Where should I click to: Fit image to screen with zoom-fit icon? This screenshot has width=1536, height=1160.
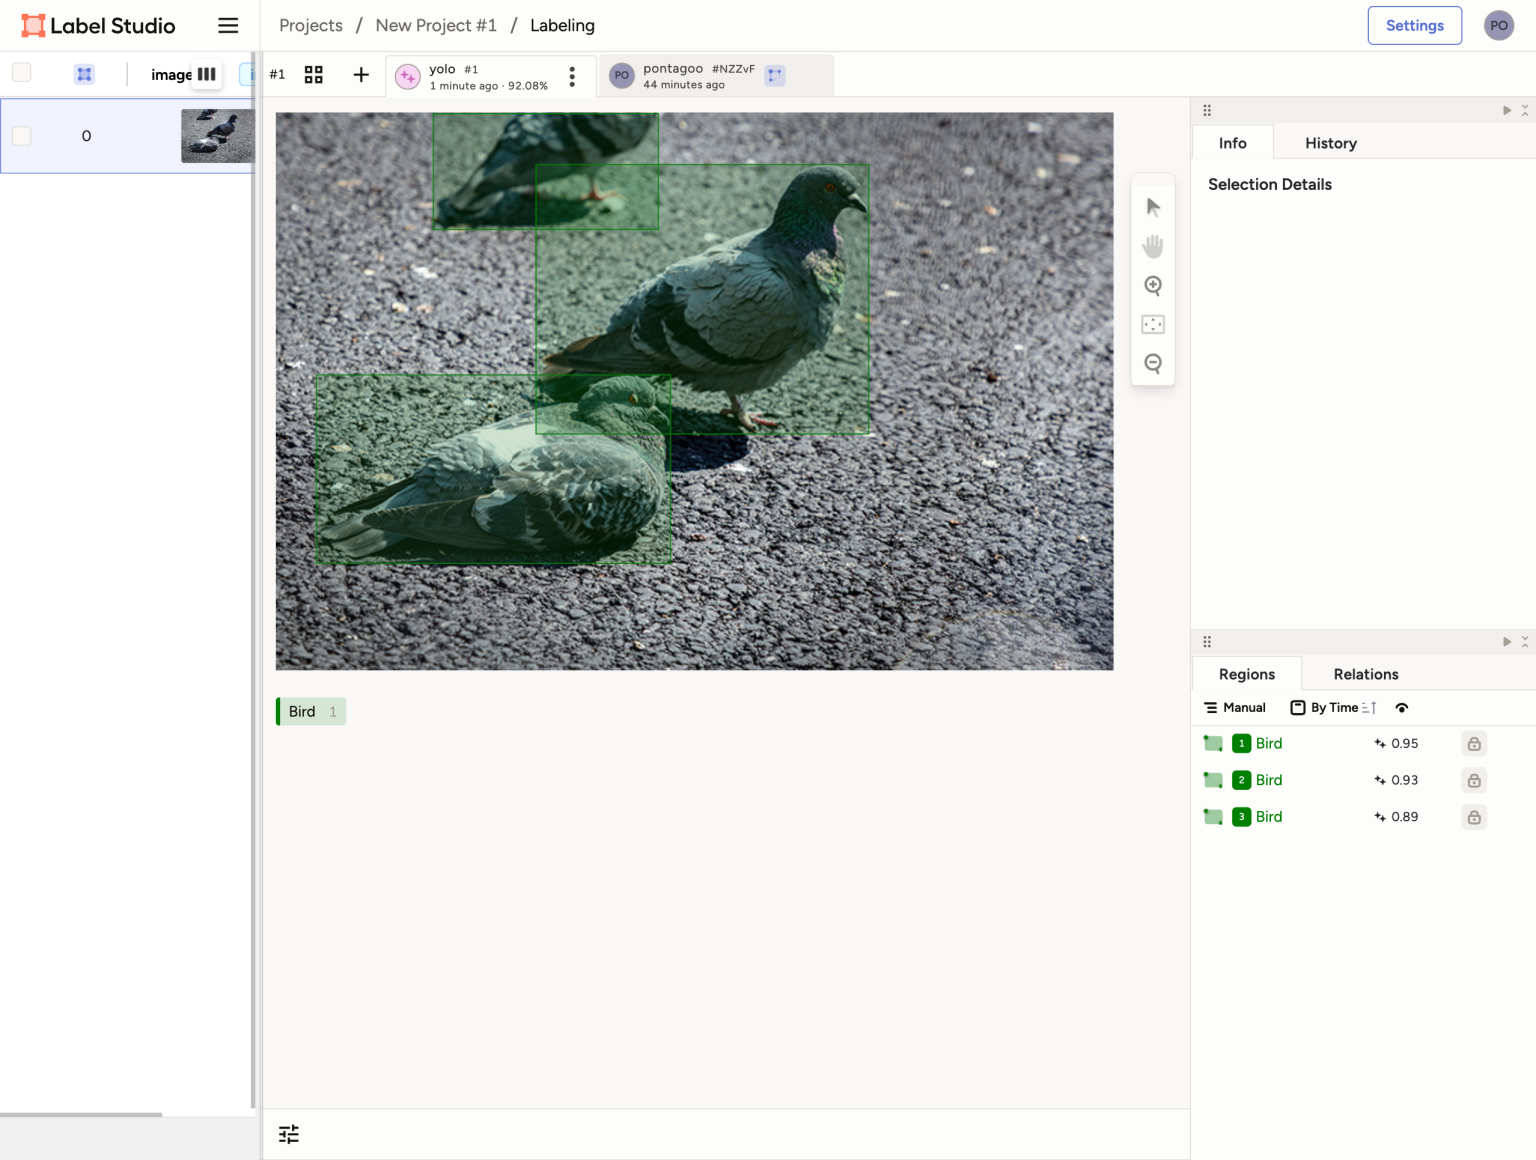pyautogui.click(x=1153, y=324)
